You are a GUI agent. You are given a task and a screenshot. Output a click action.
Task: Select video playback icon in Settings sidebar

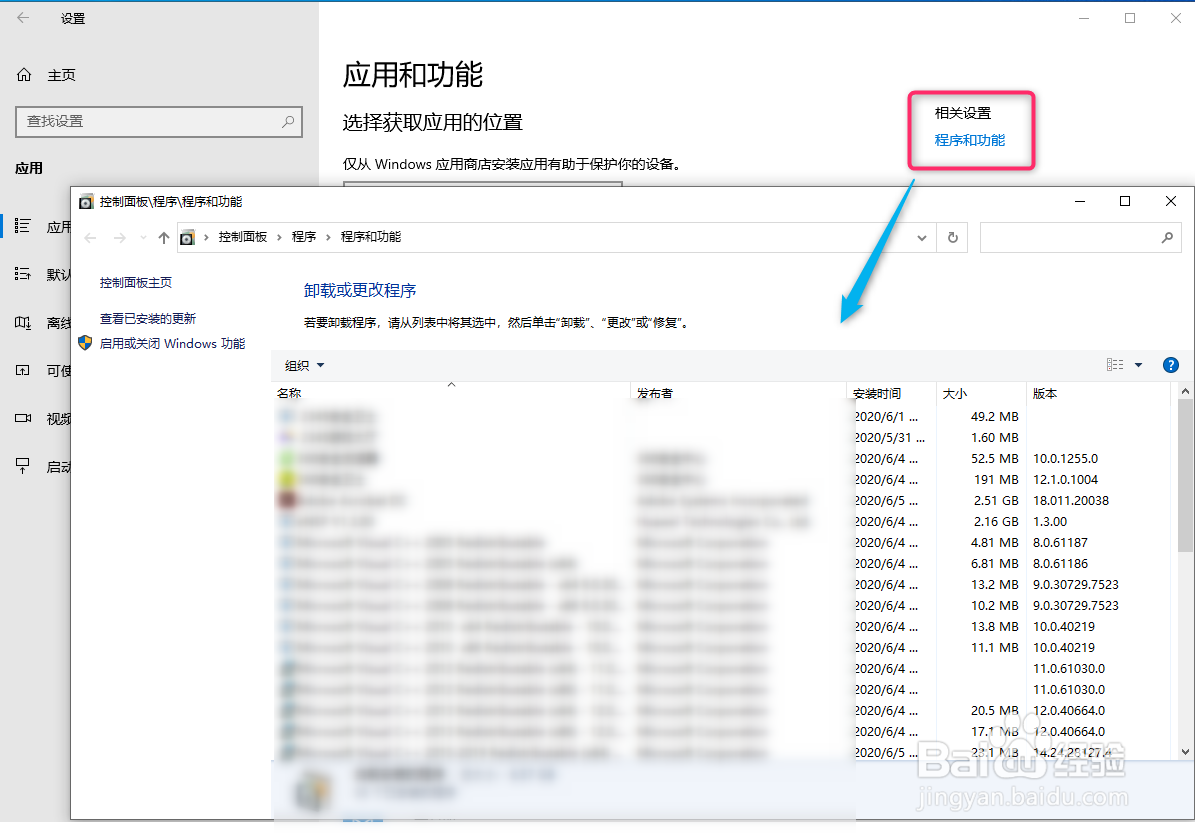(x=23, y=418)
